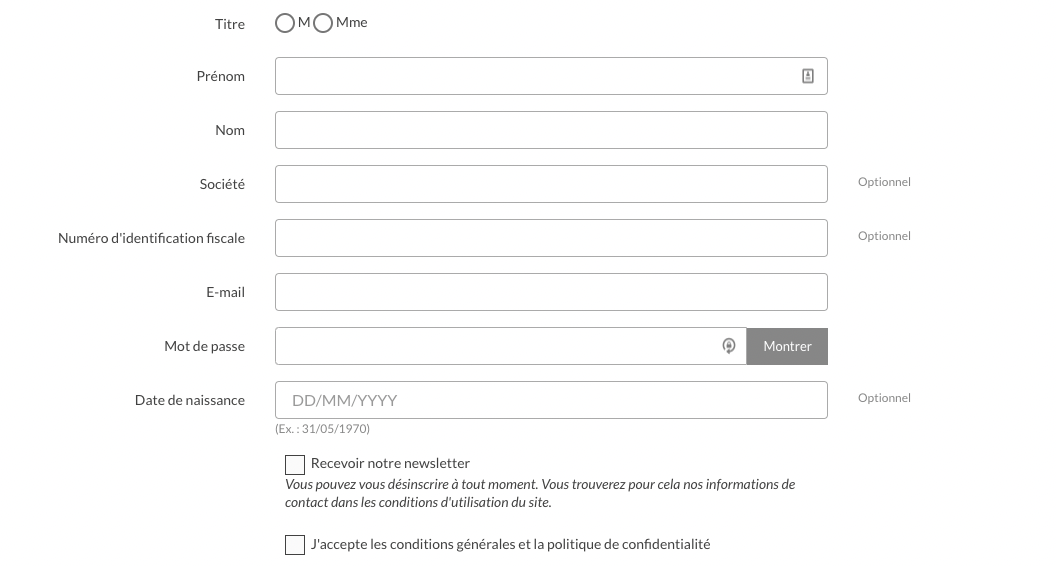
Task: Click the Mot de passe label
Action: click(x=205, y=346)
